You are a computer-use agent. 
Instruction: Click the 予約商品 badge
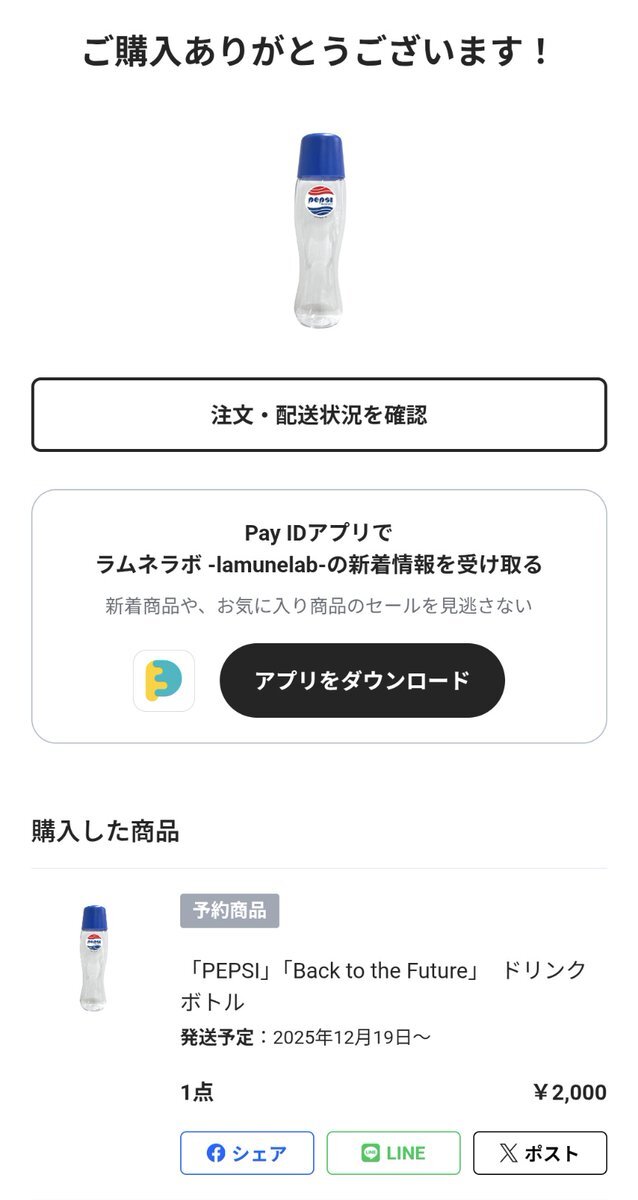[229, 911]
